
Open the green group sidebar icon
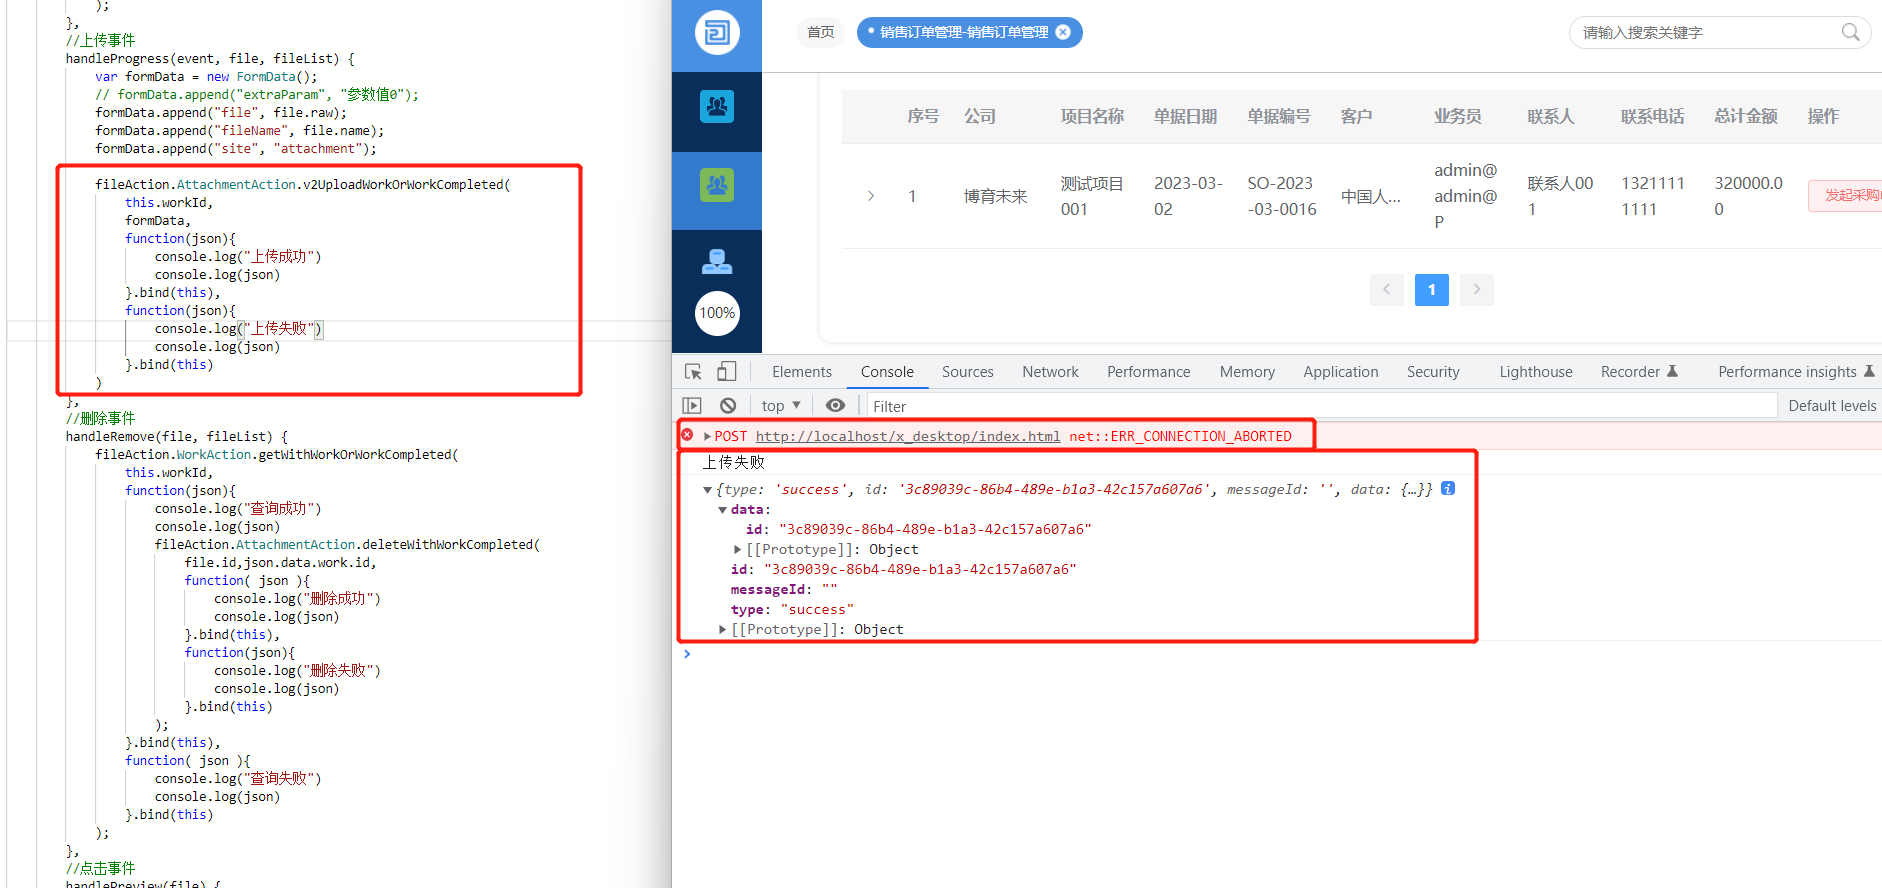click(x=717, y=185)
